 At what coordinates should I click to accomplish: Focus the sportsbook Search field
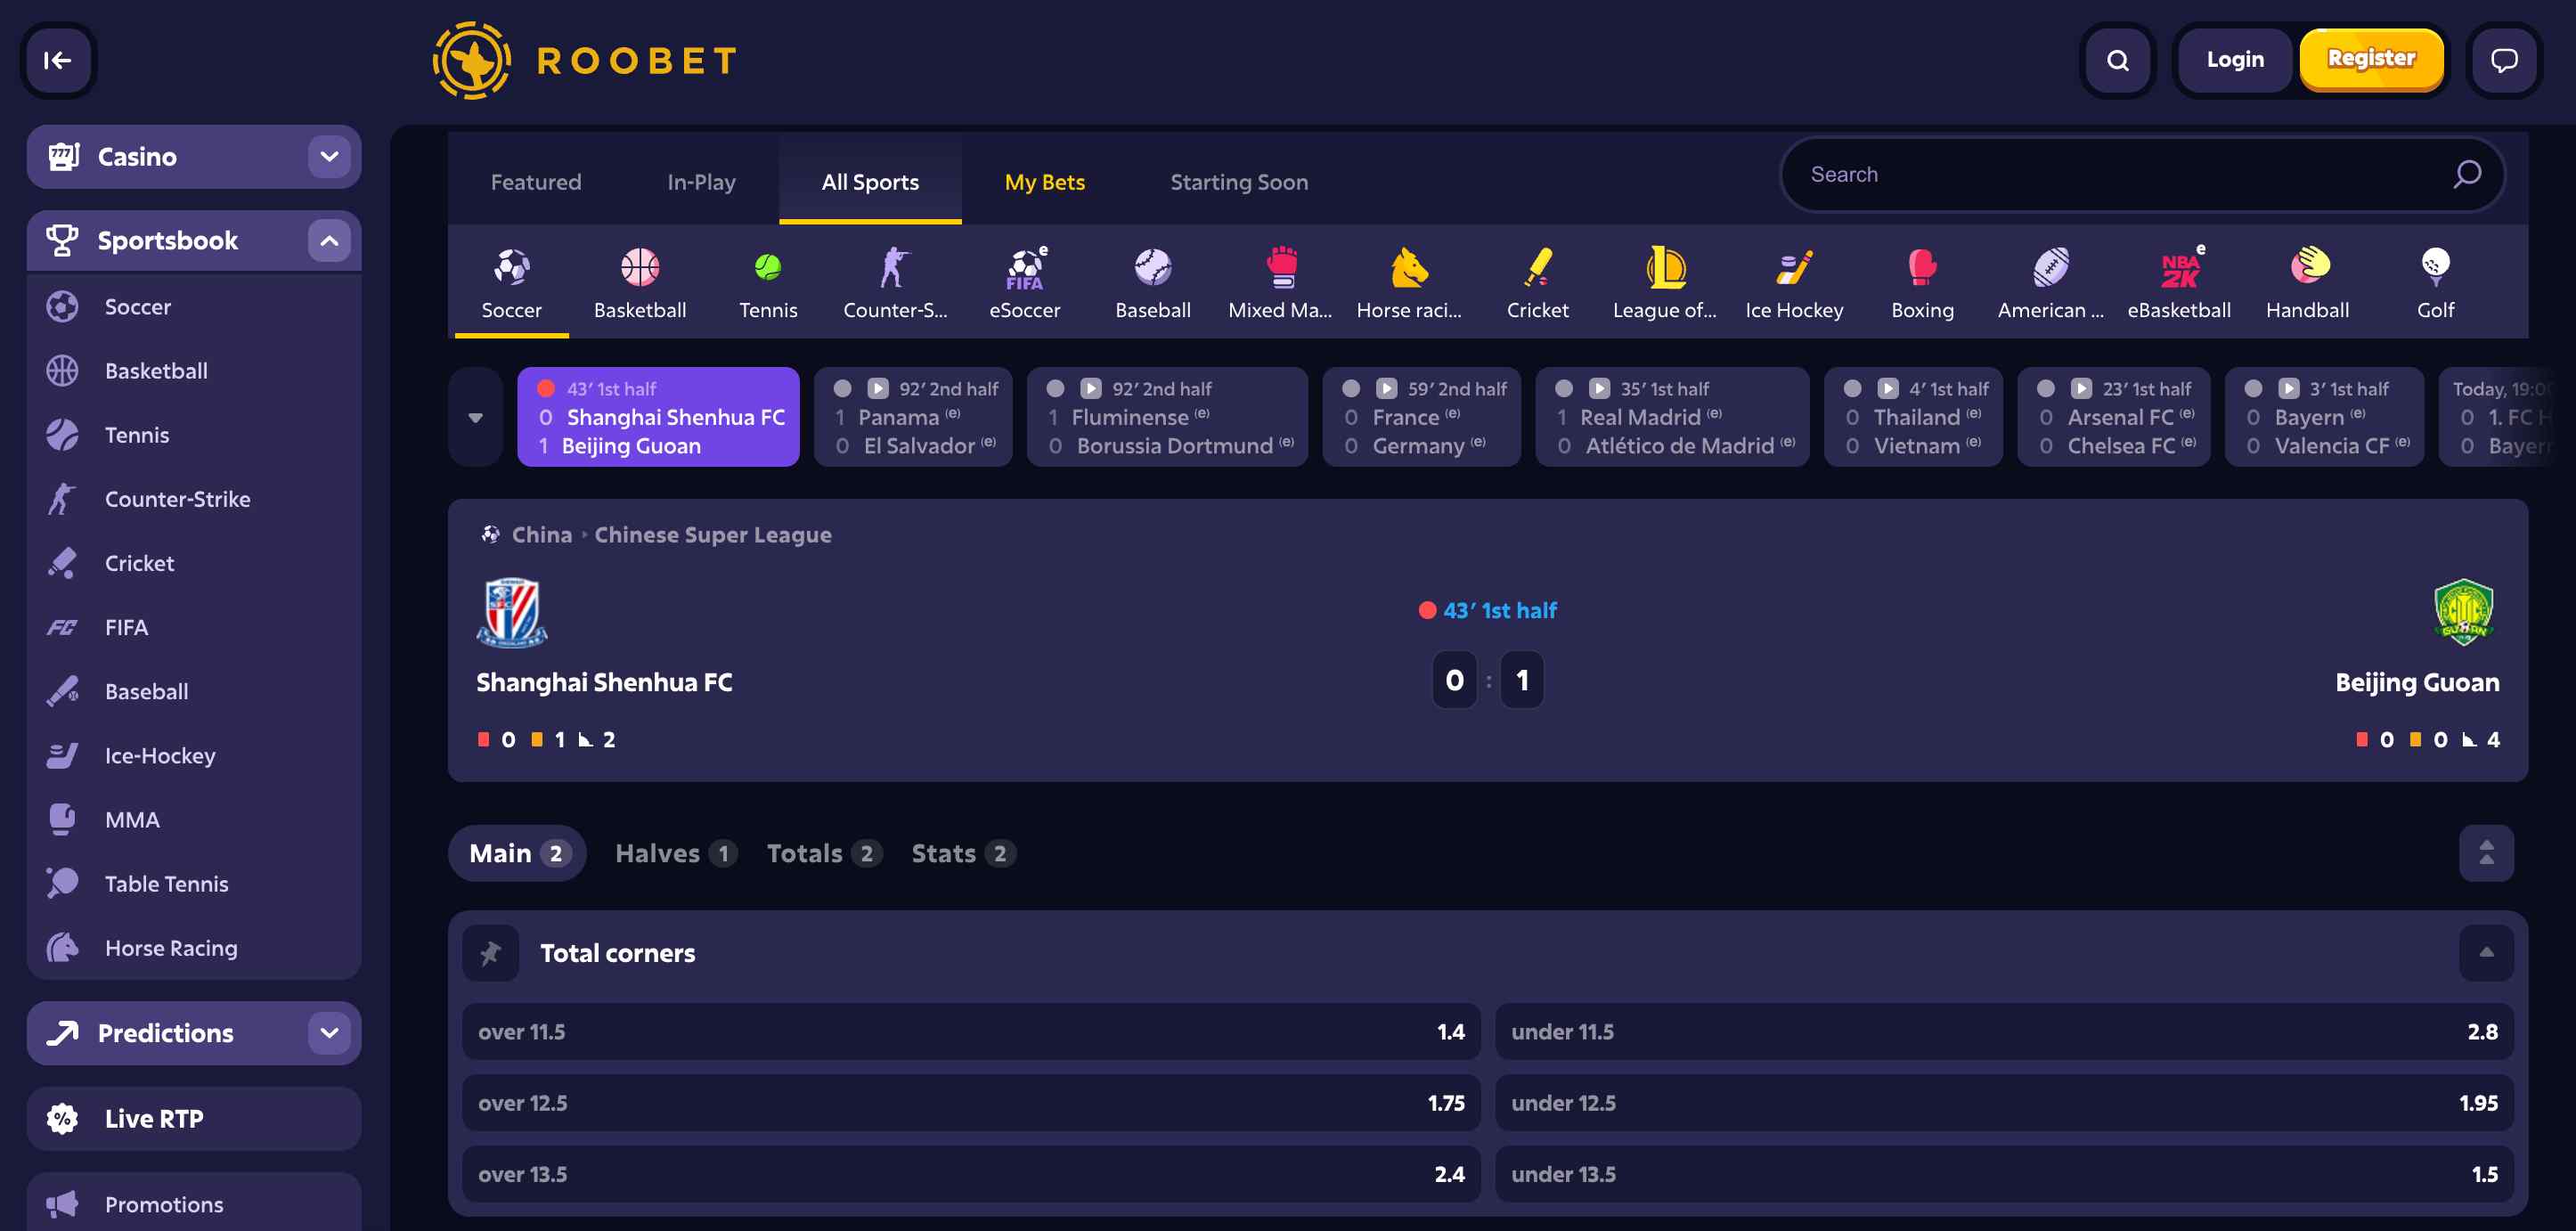coord(2142,174)
